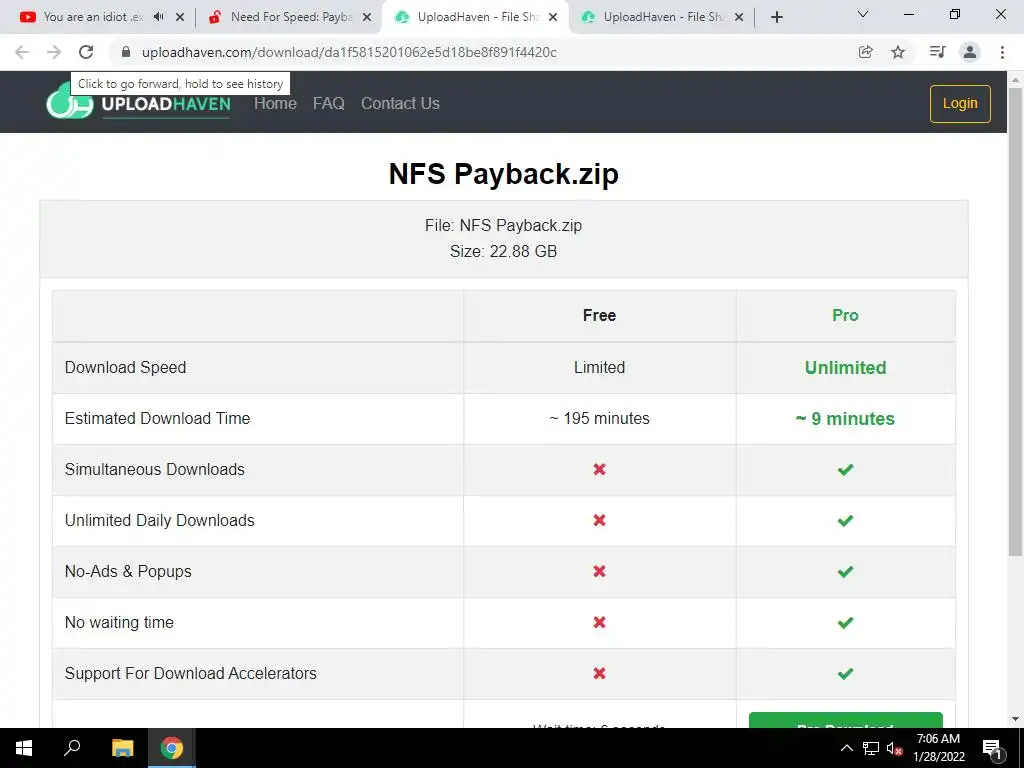This screenshot has height=768, width=1024.
Task: Click the padlock site info icon
Action: point(126,52)
